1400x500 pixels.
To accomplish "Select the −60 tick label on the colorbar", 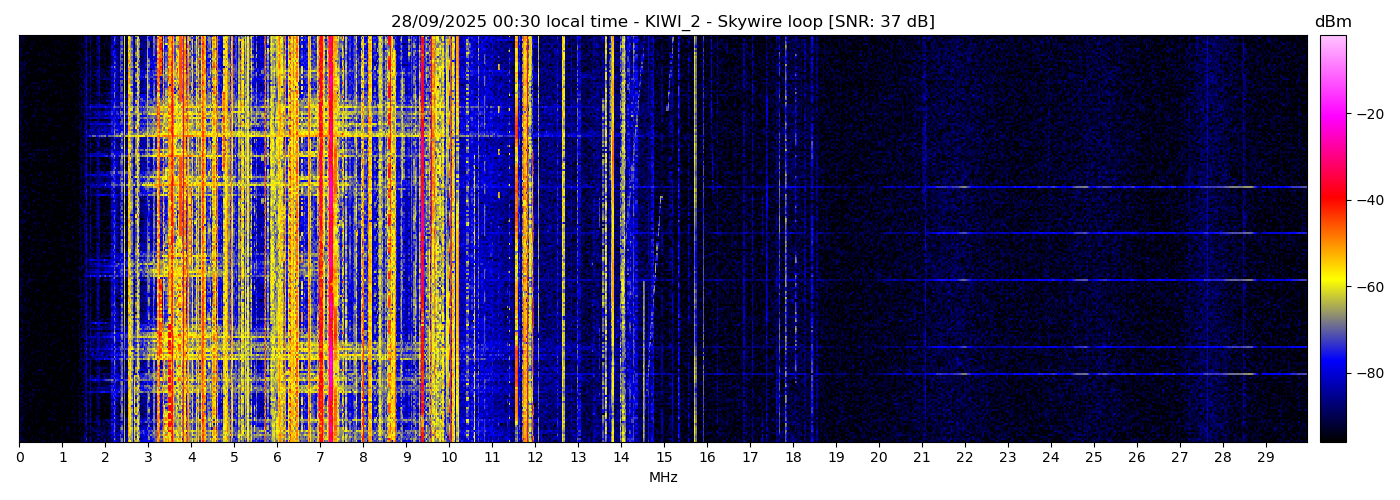I will pos(1366,286).
